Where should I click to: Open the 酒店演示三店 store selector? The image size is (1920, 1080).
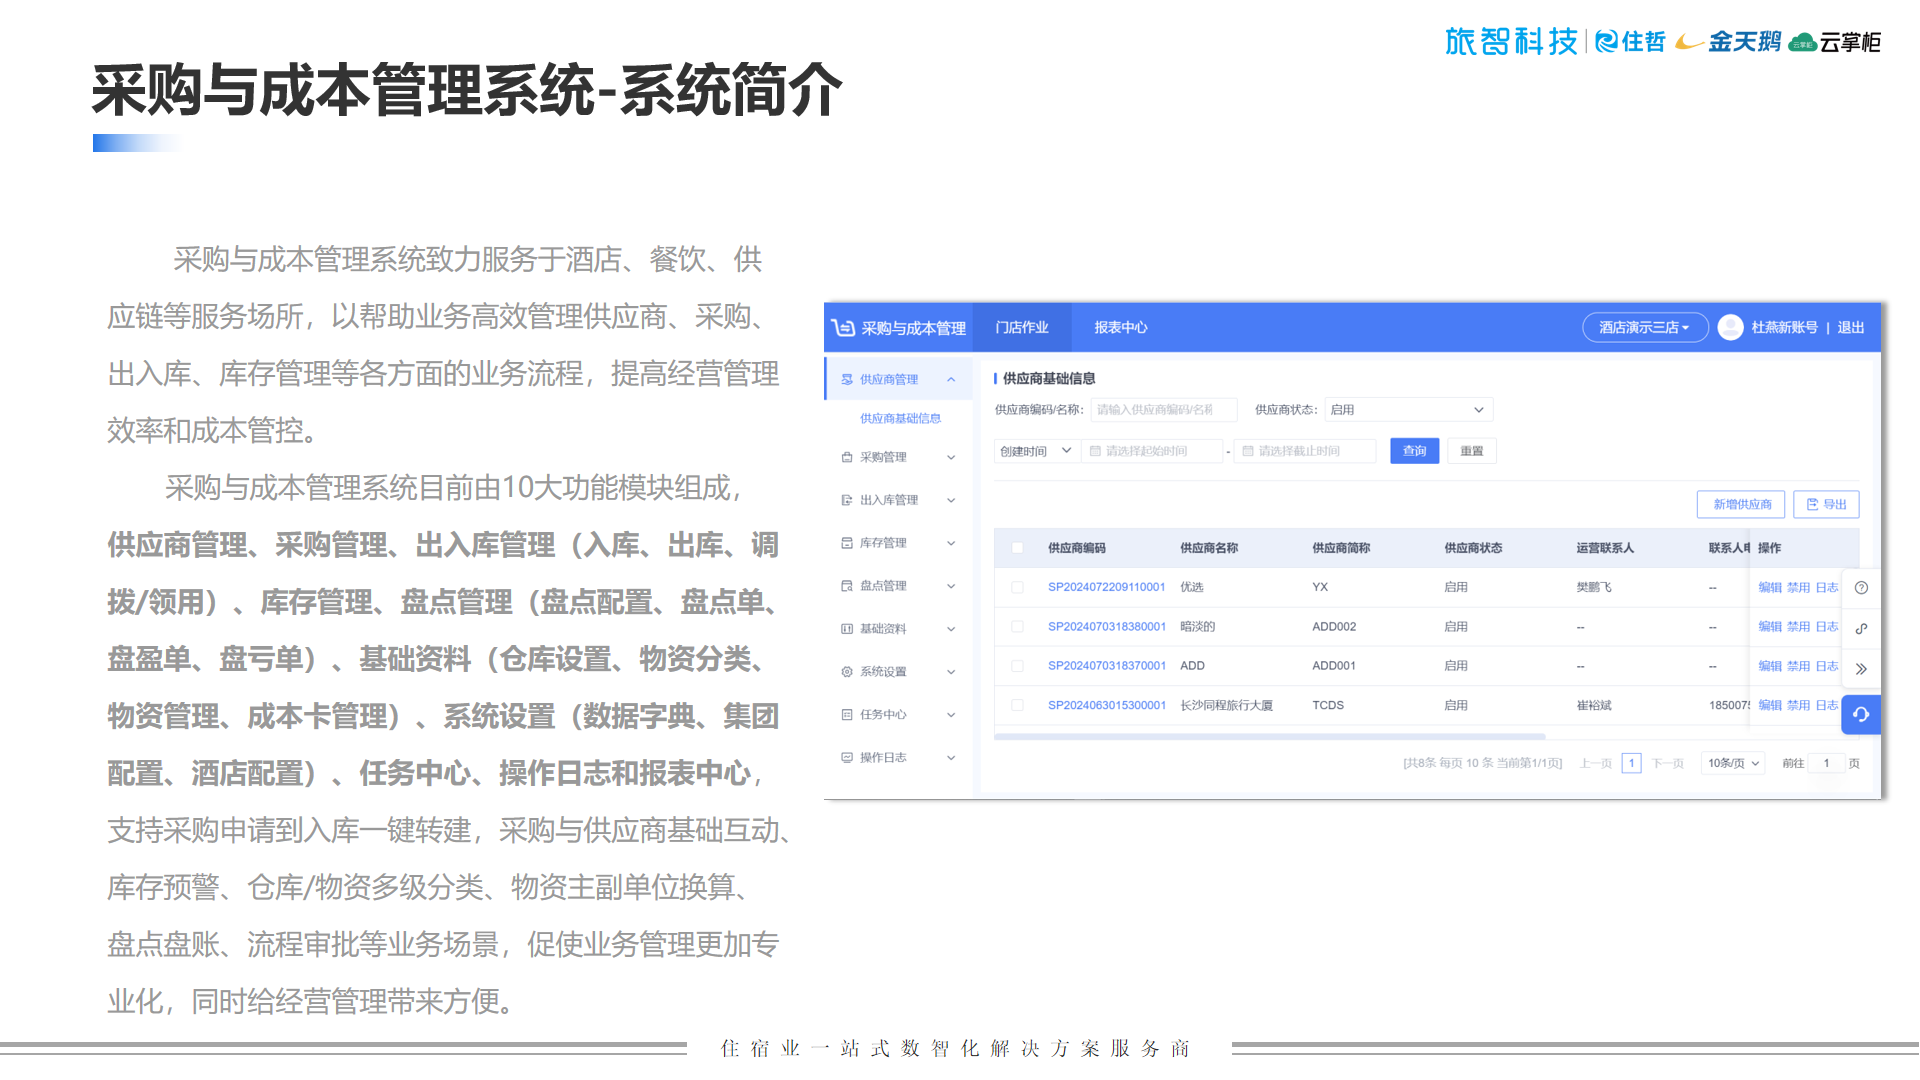[1644, 328]
